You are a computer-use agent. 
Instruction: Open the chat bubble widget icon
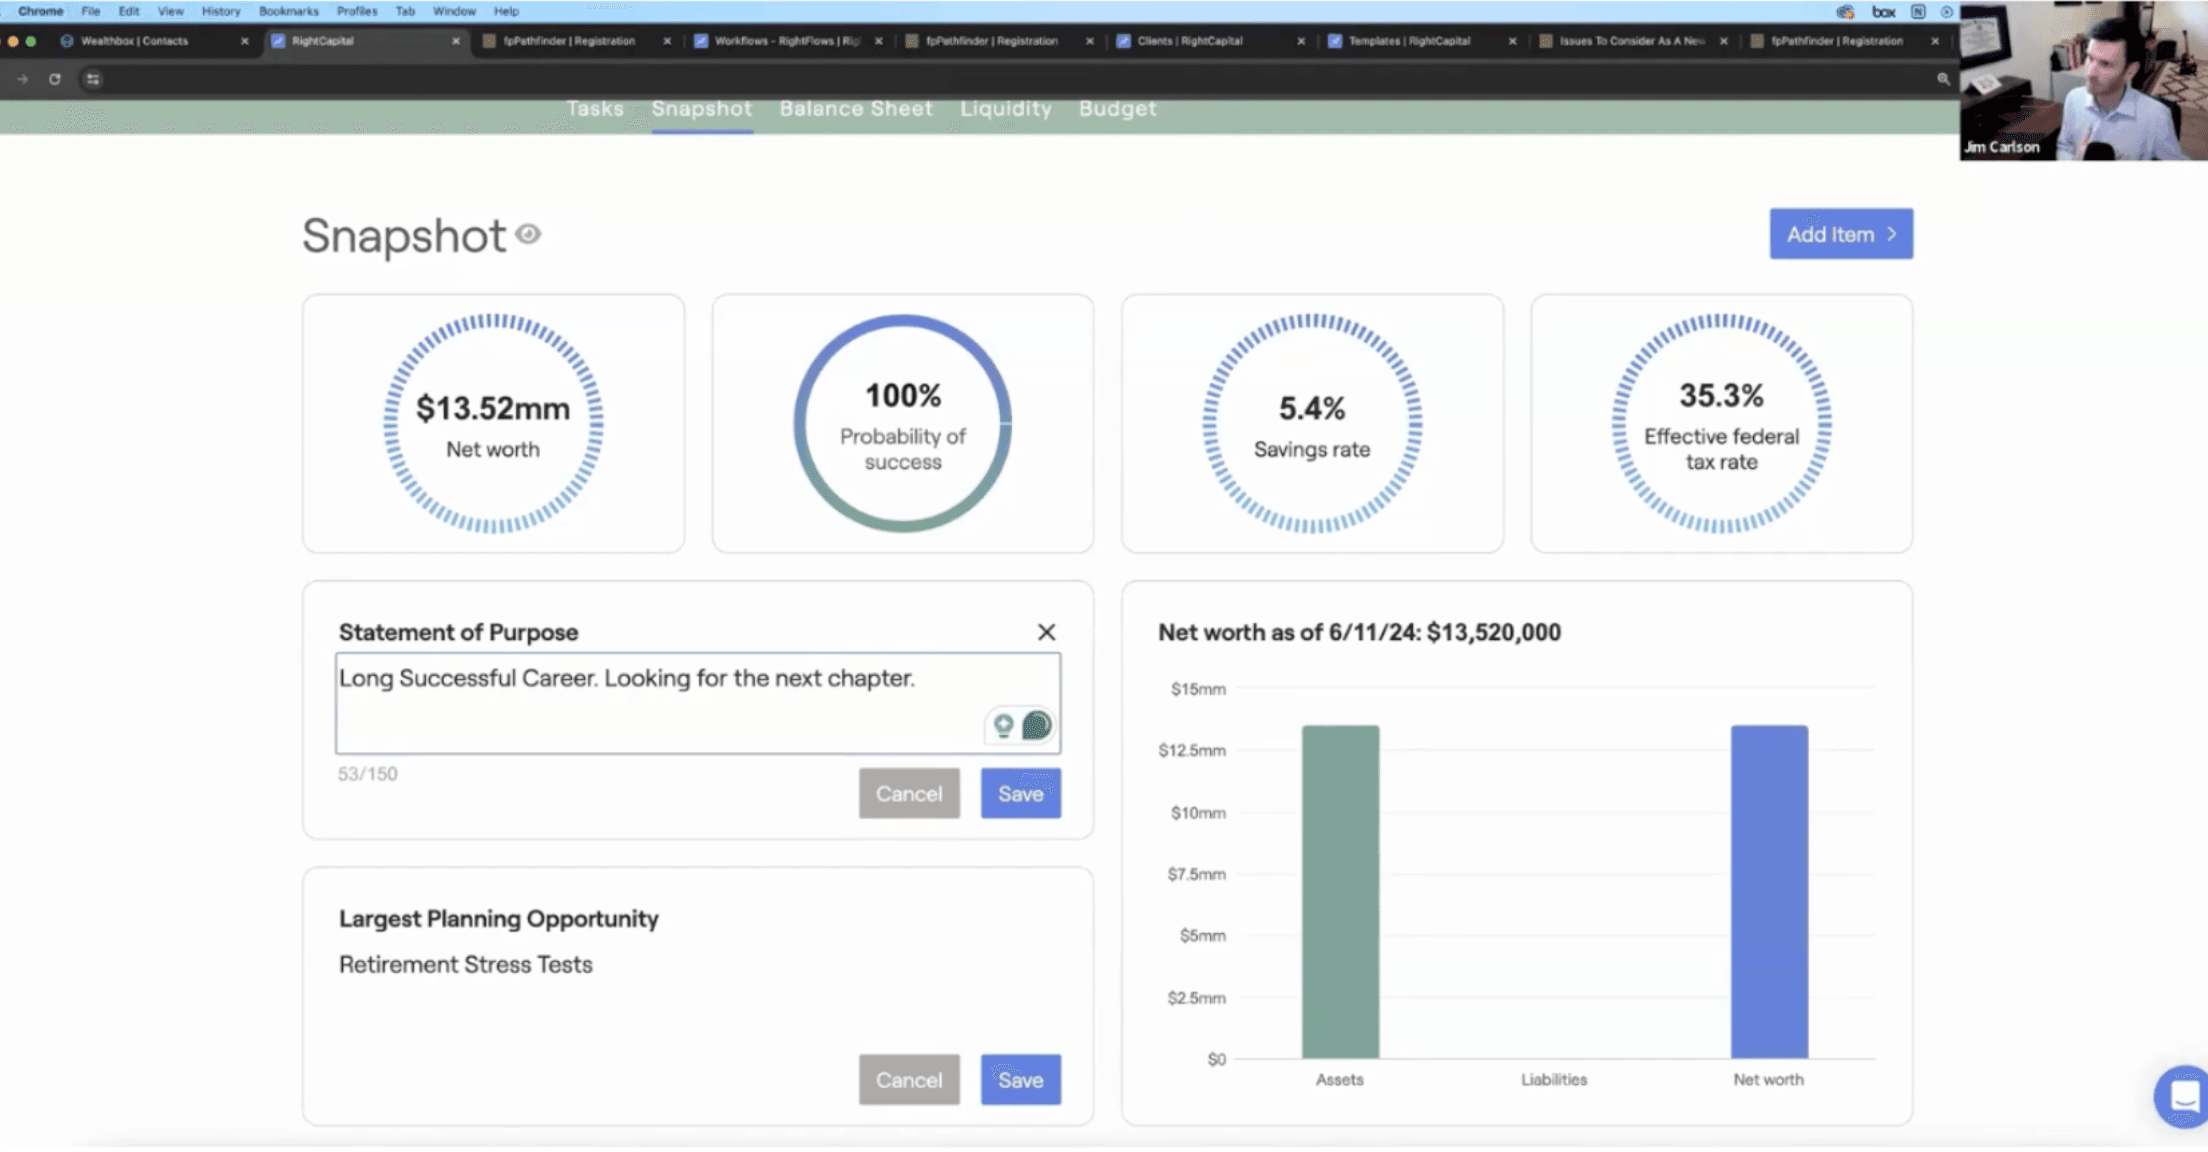[x=2183, y=1096]
